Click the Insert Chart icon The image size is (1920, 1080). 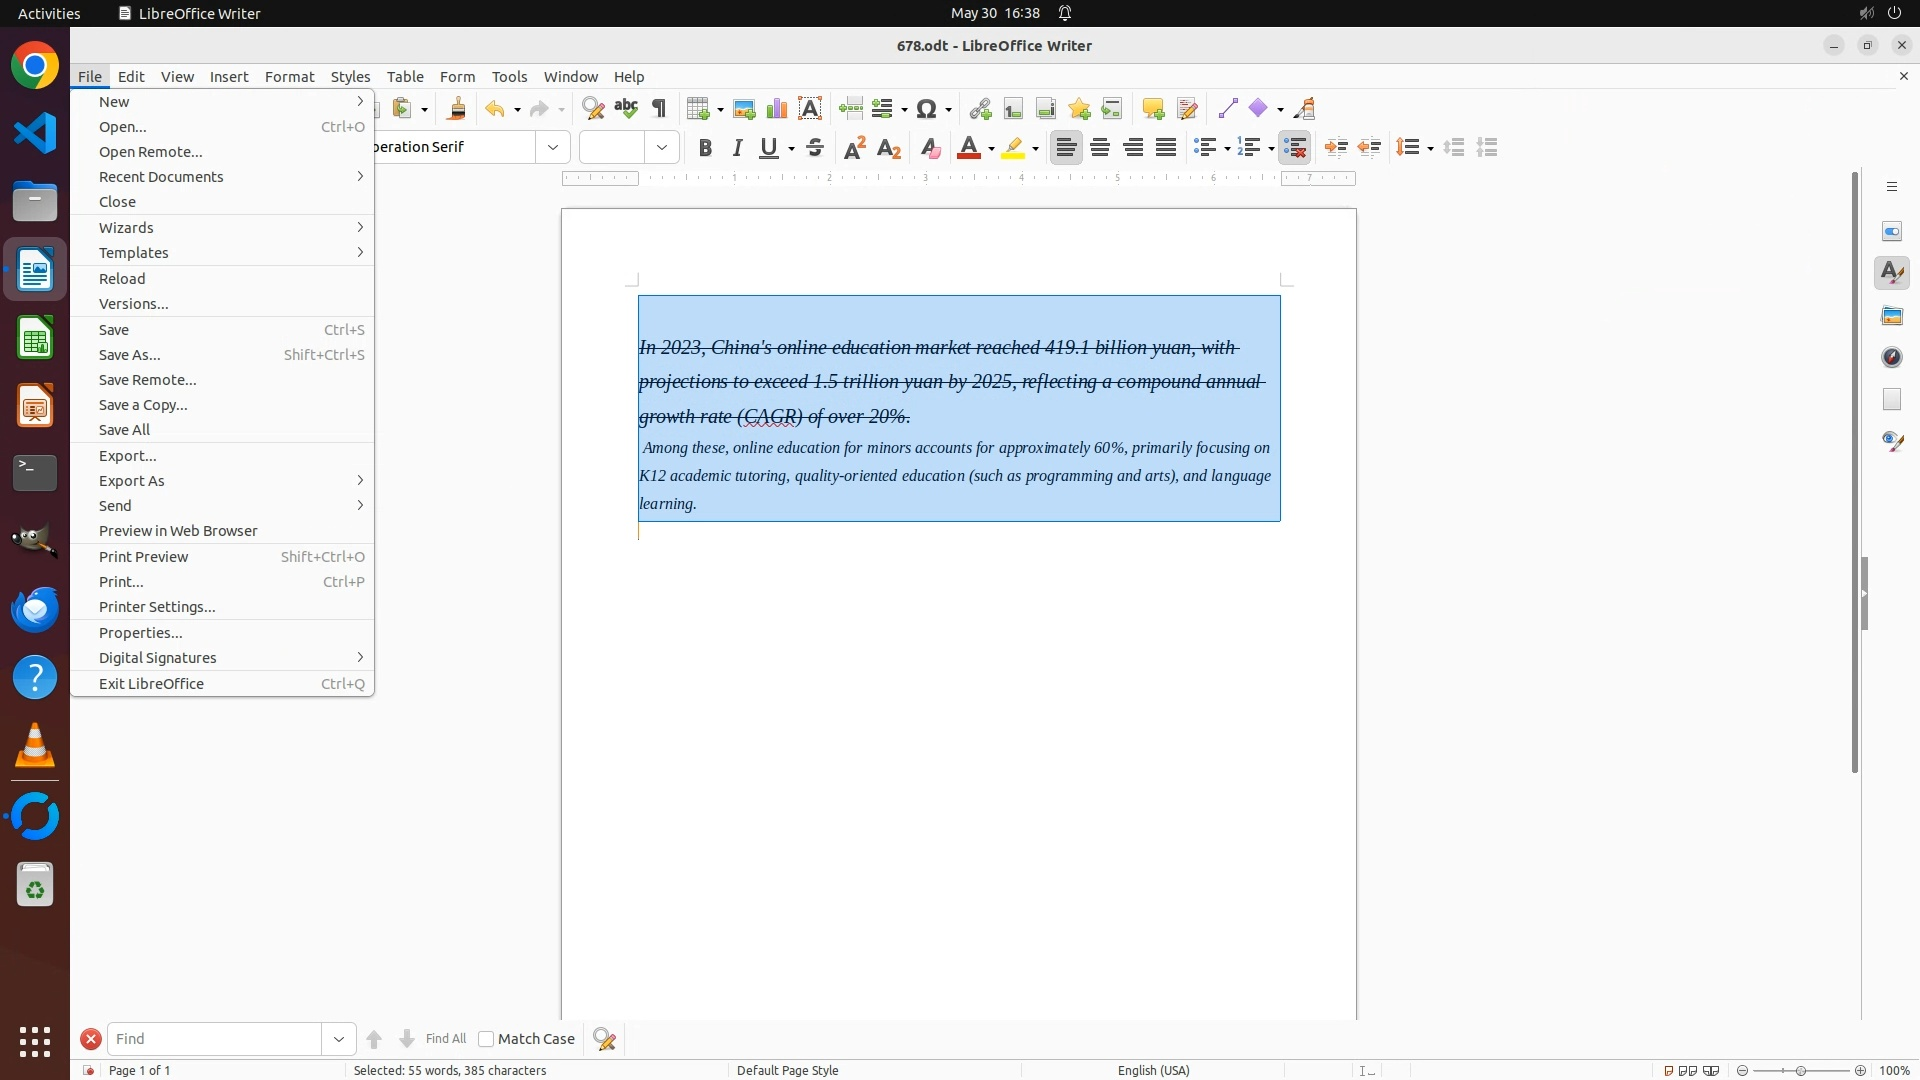(777, 109)
